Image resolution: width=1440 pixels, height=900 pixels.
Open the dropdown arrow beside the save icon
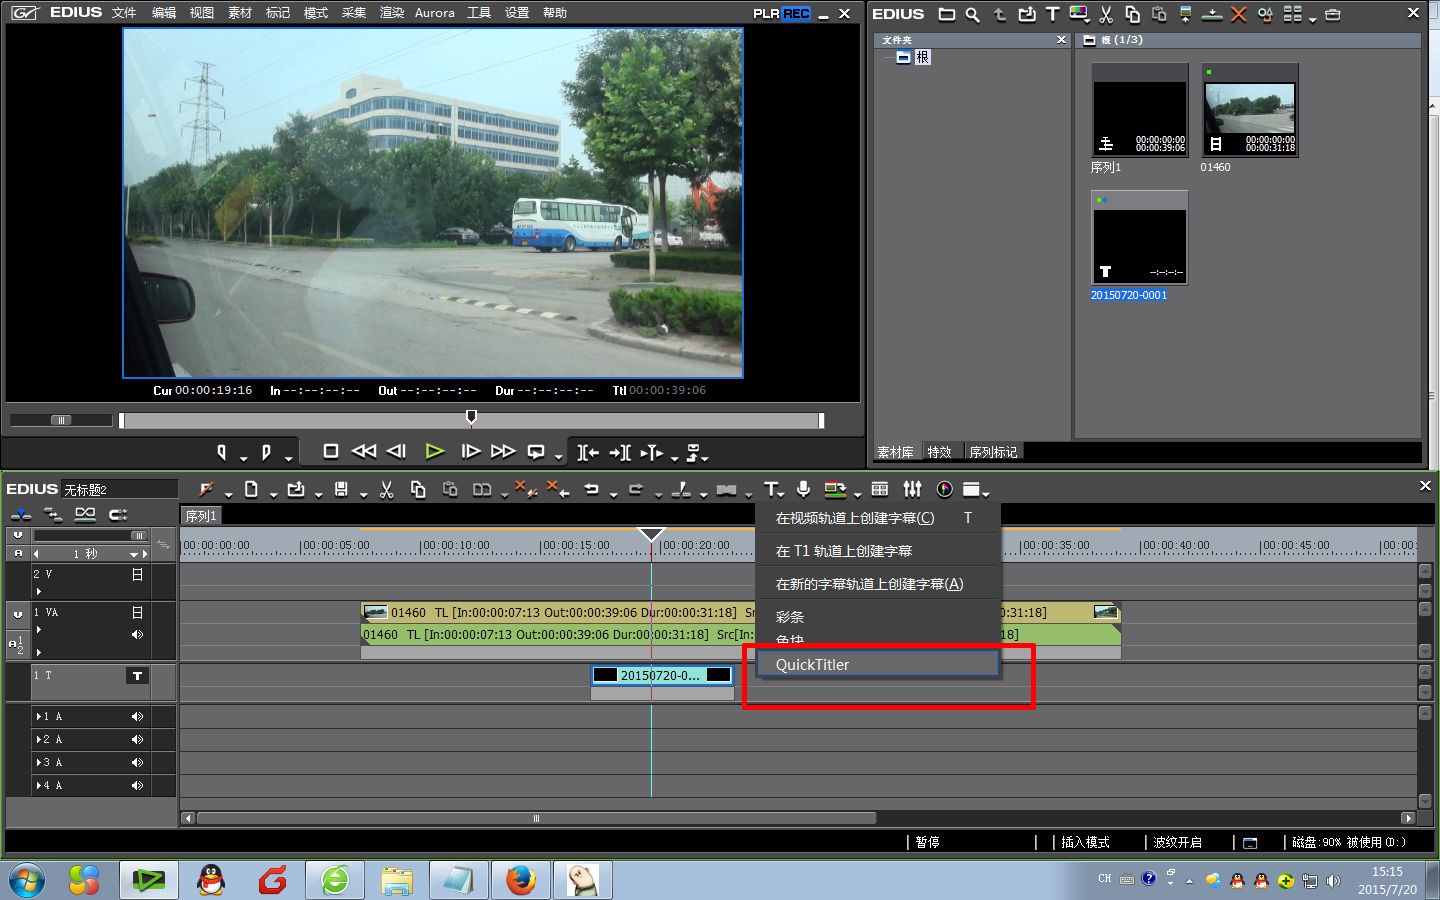pos(363,493)
